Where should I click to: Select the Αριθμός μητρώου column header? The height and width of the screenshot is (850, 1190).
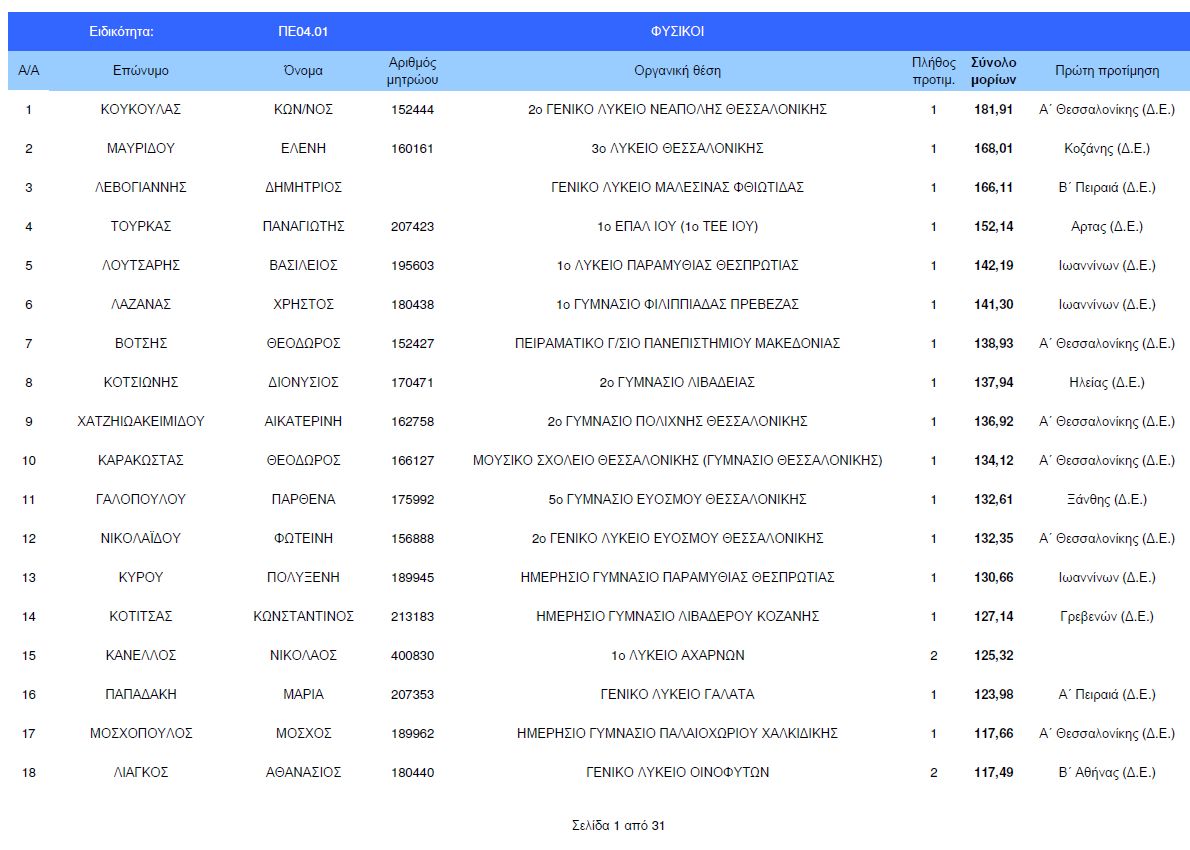pos(412,71)
